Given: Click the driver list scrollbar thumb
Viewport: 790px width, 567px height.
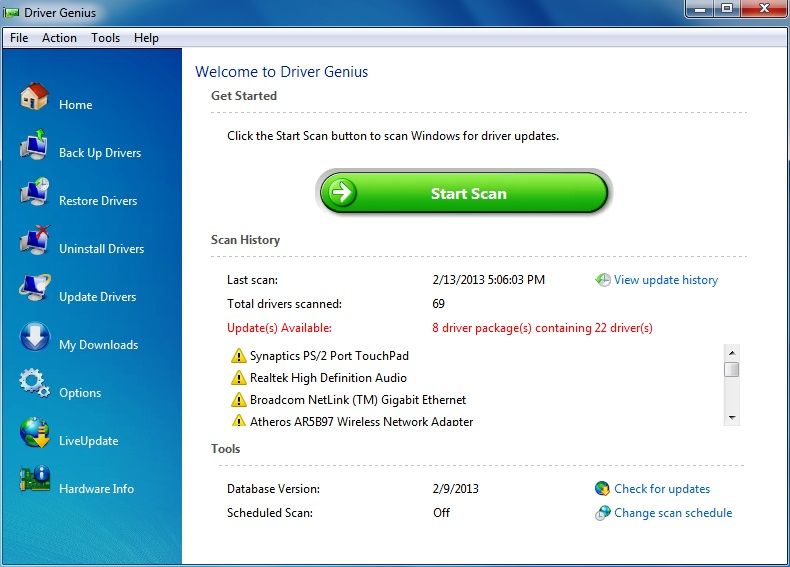Looking at the screenshot, I should (x=732, y=369).
